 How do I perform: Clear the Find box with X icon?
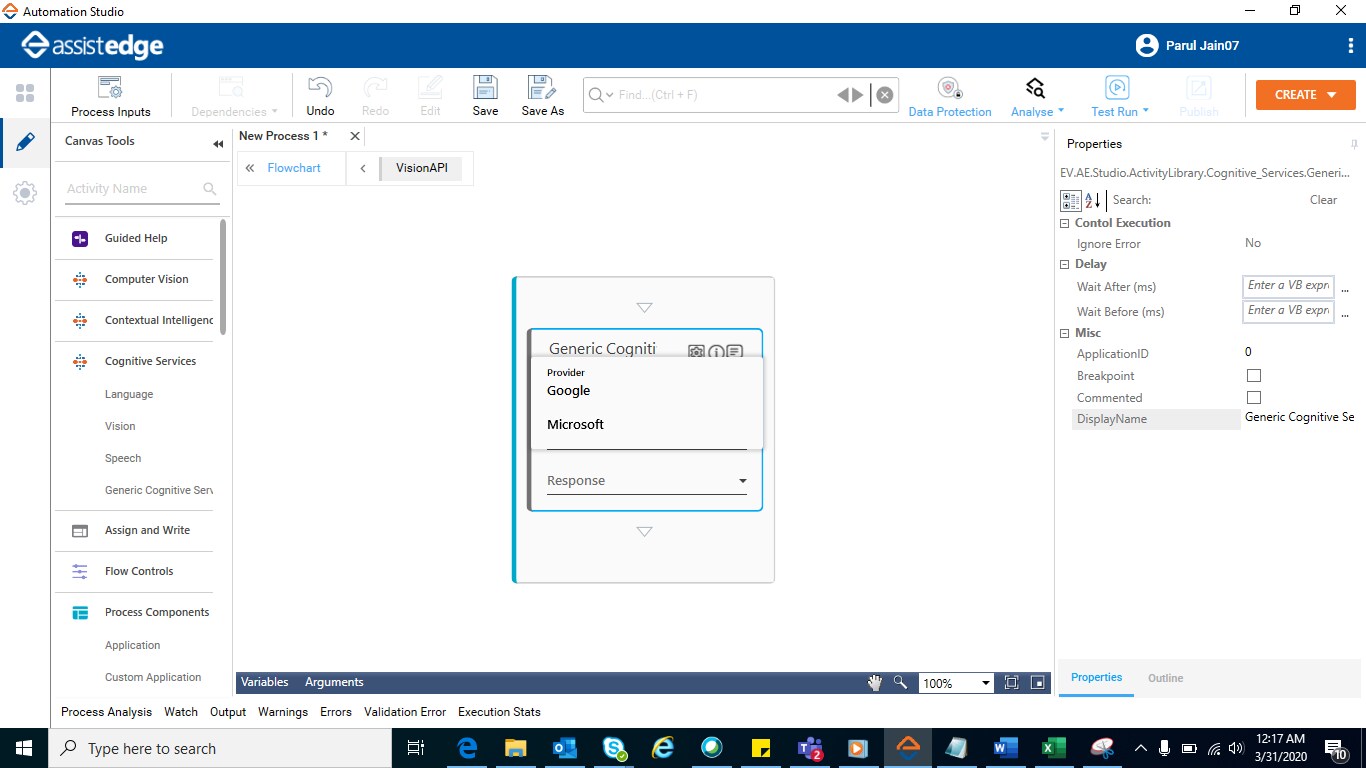(x=885, y=95)
